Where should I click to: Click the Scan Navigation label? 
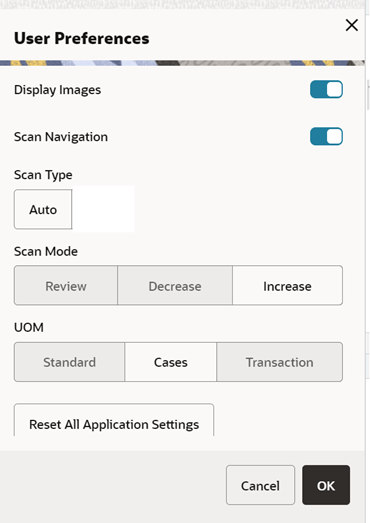[61, 137]
